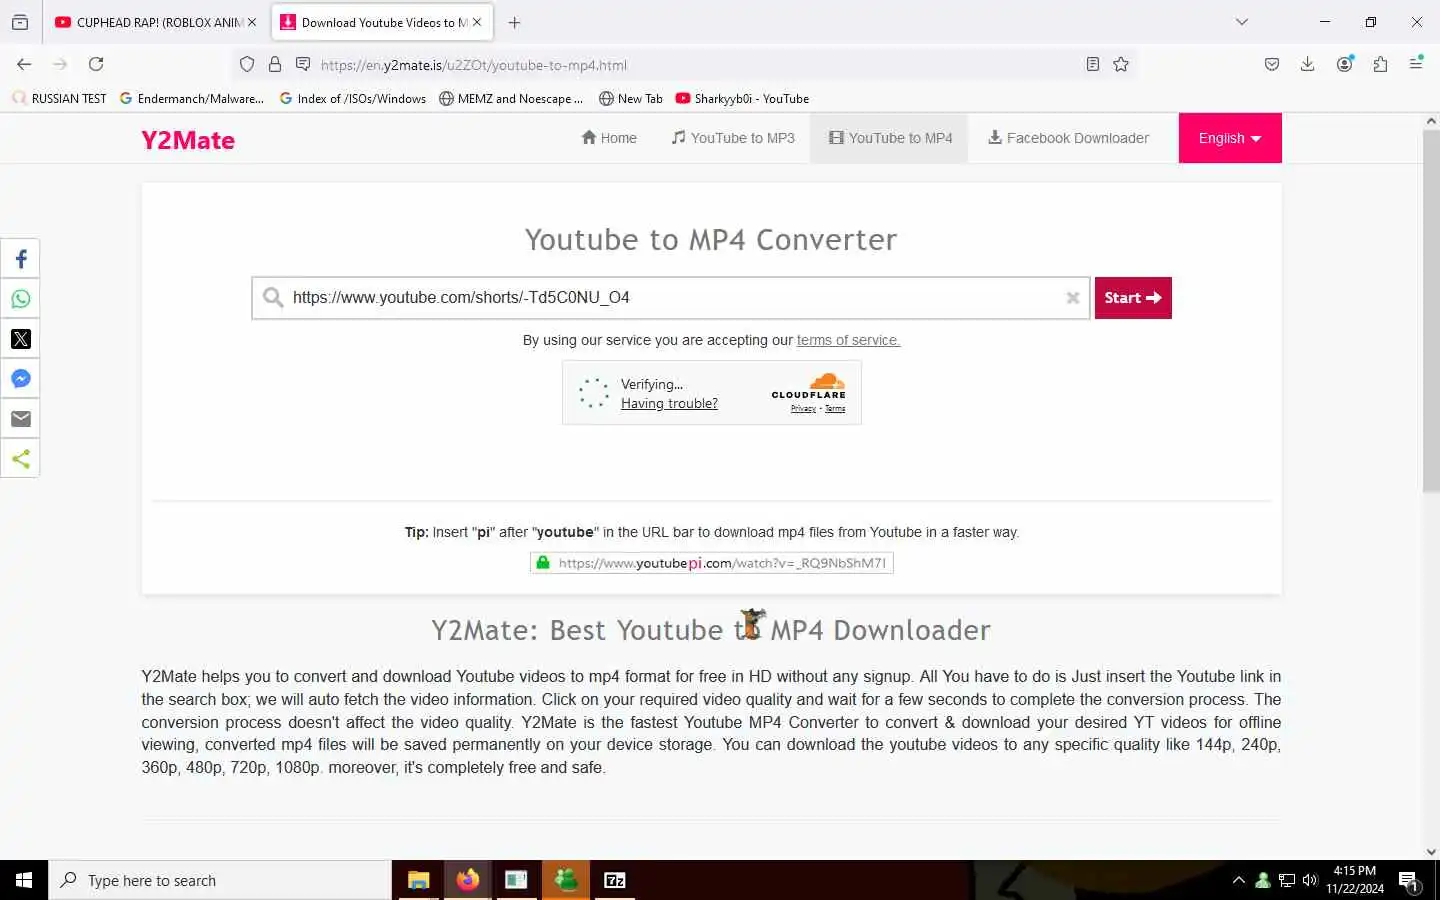
Task: Open RUSSIAN TEST bookmark
Action: [59, 98]
